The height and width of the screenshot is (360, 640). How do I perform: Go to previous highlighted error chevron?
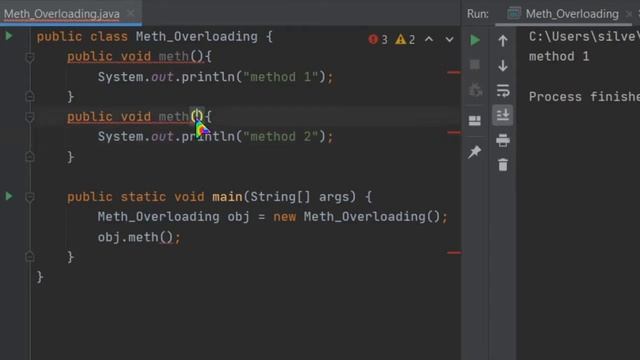pyautogui.click(x=429, y=39)
